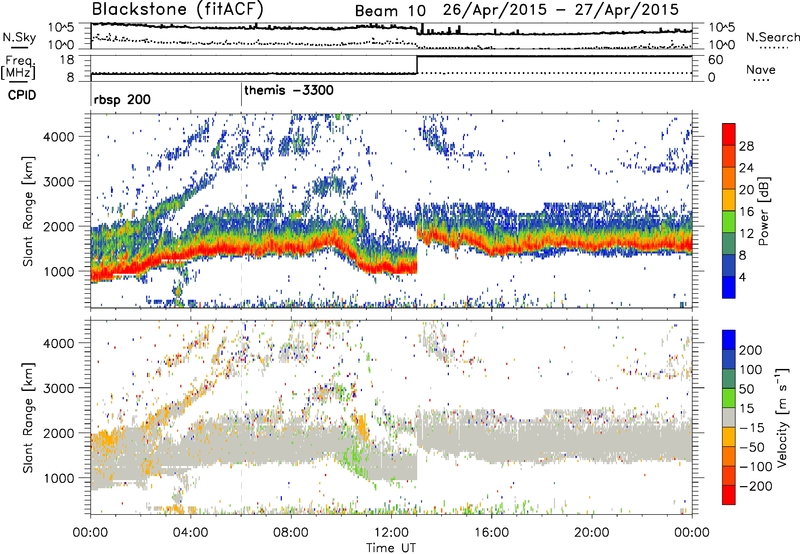Click the '12:00' time tick label
Image resolution: width=800 pixels, height=554 pixels.
click(391, 533)
